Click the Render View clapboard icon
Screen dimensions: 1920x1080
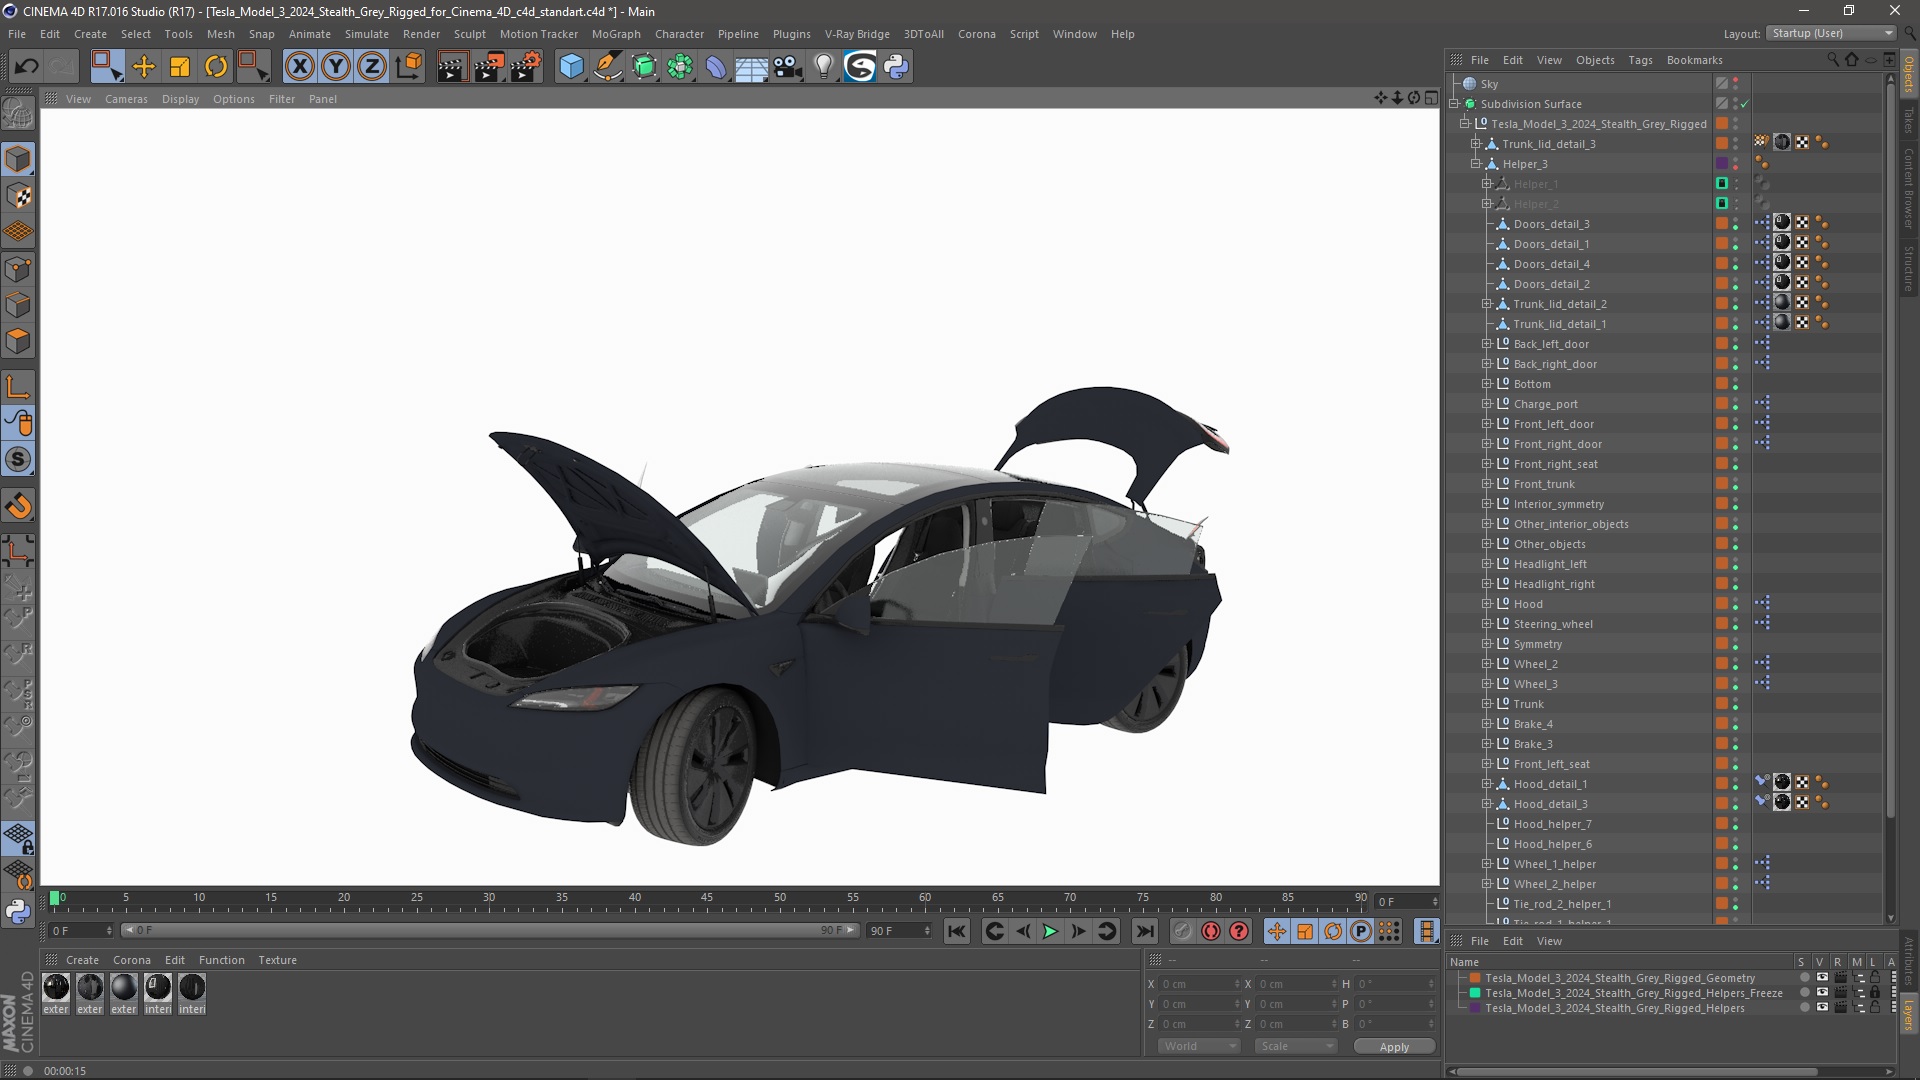pos(452,67)
